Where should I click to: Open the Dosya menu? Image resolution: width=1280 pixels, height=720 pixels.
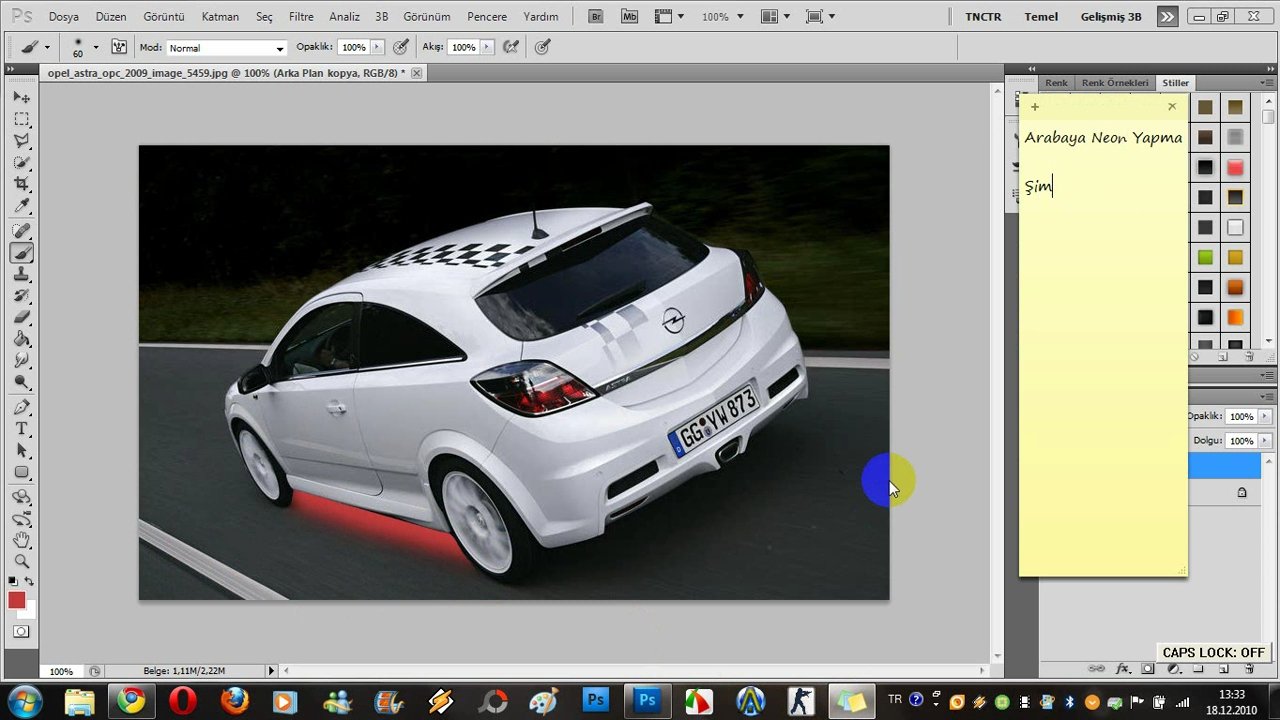pos(63,17)
